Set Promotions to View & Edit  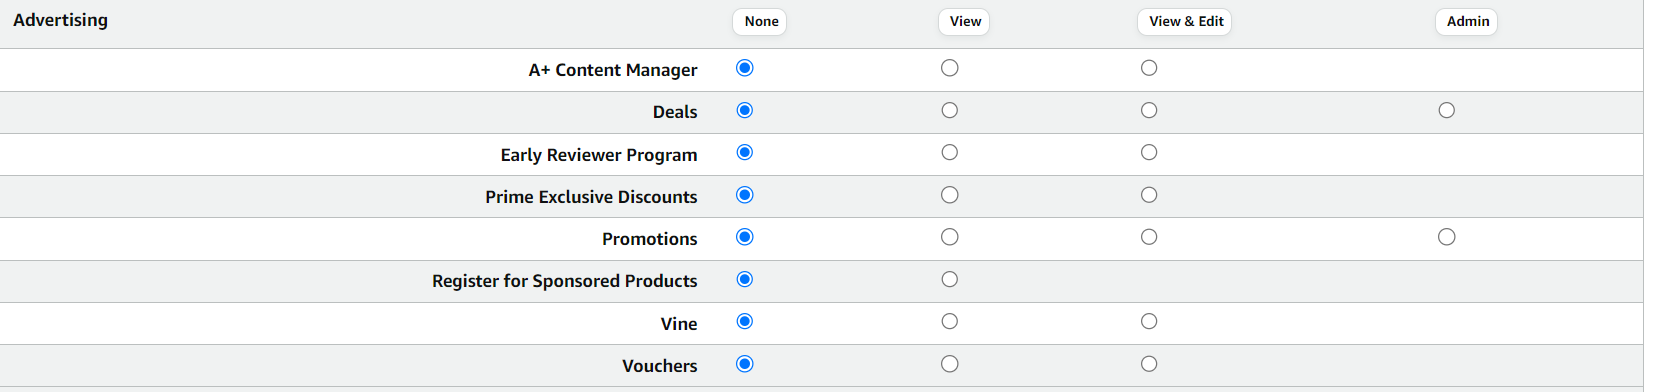click(x=1149, y=237)
